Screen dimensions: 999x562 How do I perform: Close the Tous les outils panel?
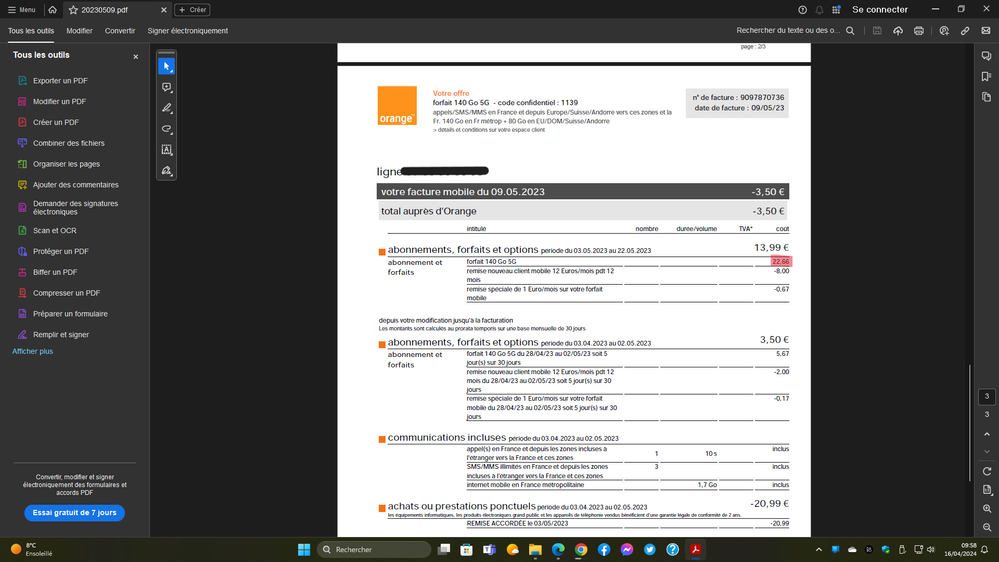coord(136,56)
